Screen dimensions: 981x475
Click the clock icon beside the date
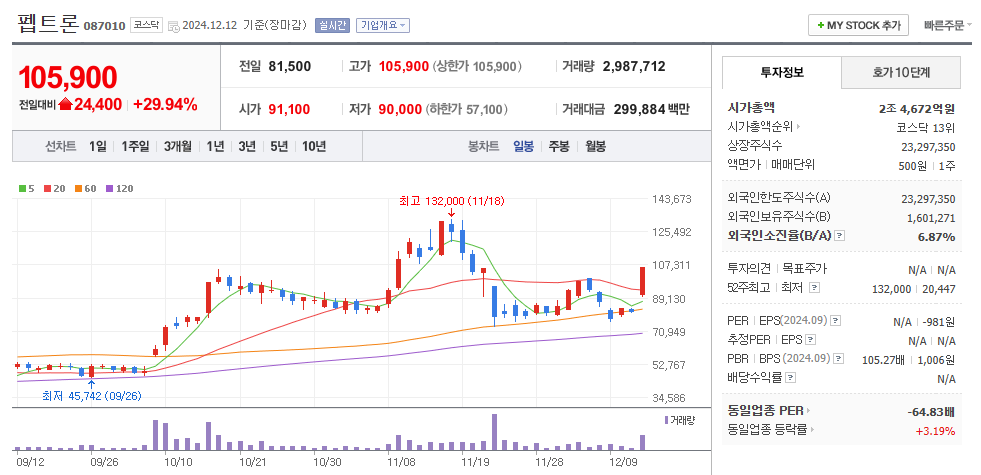(173, 26)
